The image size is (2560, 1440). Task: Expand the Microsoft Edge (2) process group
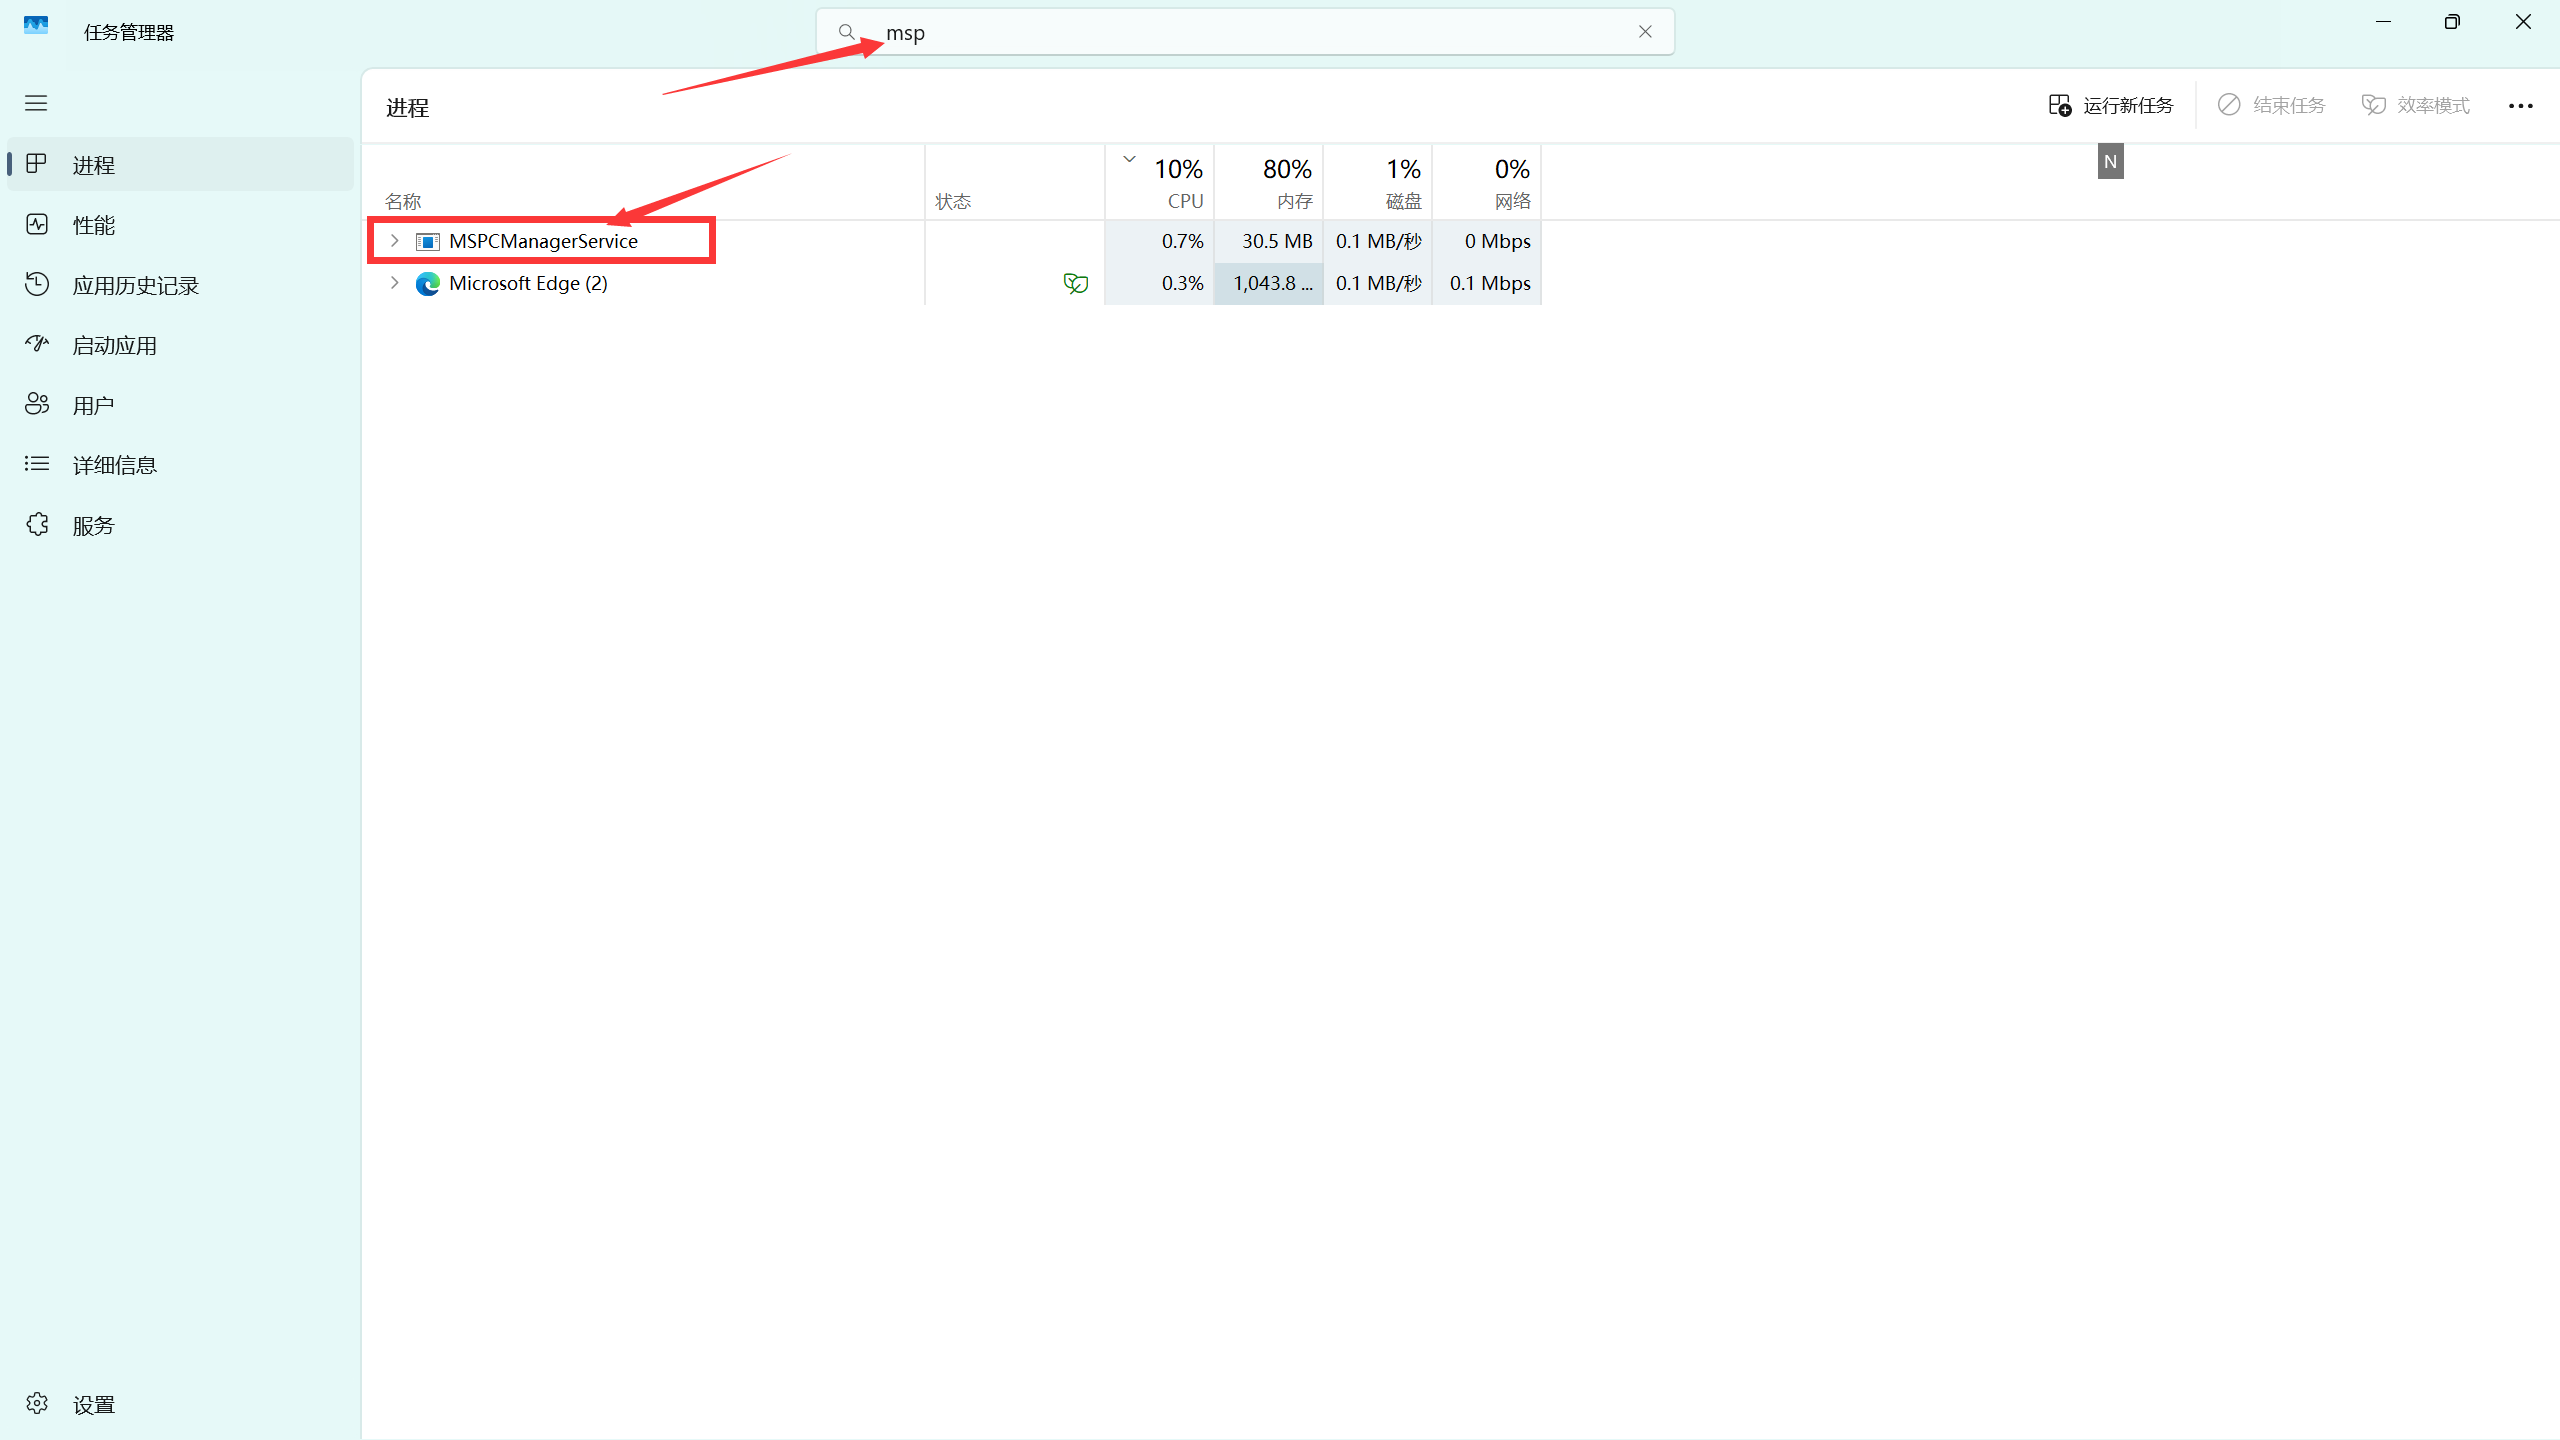[394, 283]
